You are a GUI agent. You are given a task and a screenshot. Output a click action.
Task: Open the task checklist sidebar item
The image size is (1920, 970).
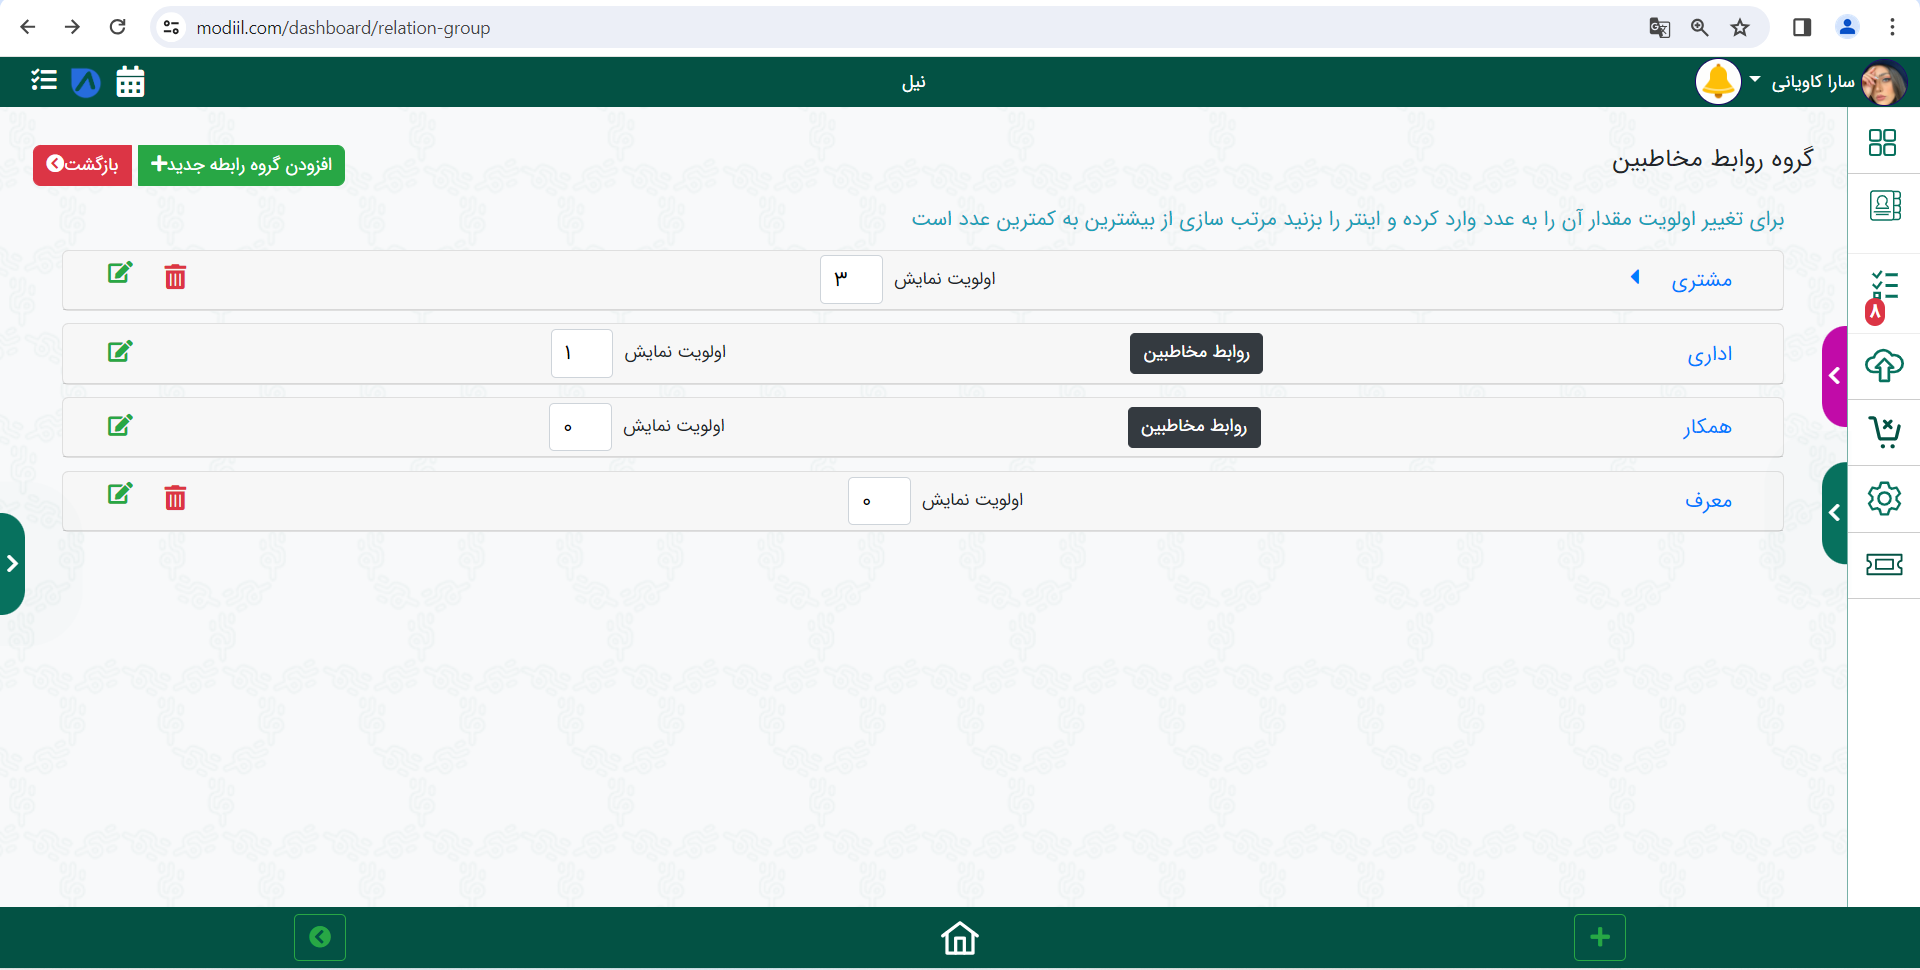click(x=1884, y=287)
